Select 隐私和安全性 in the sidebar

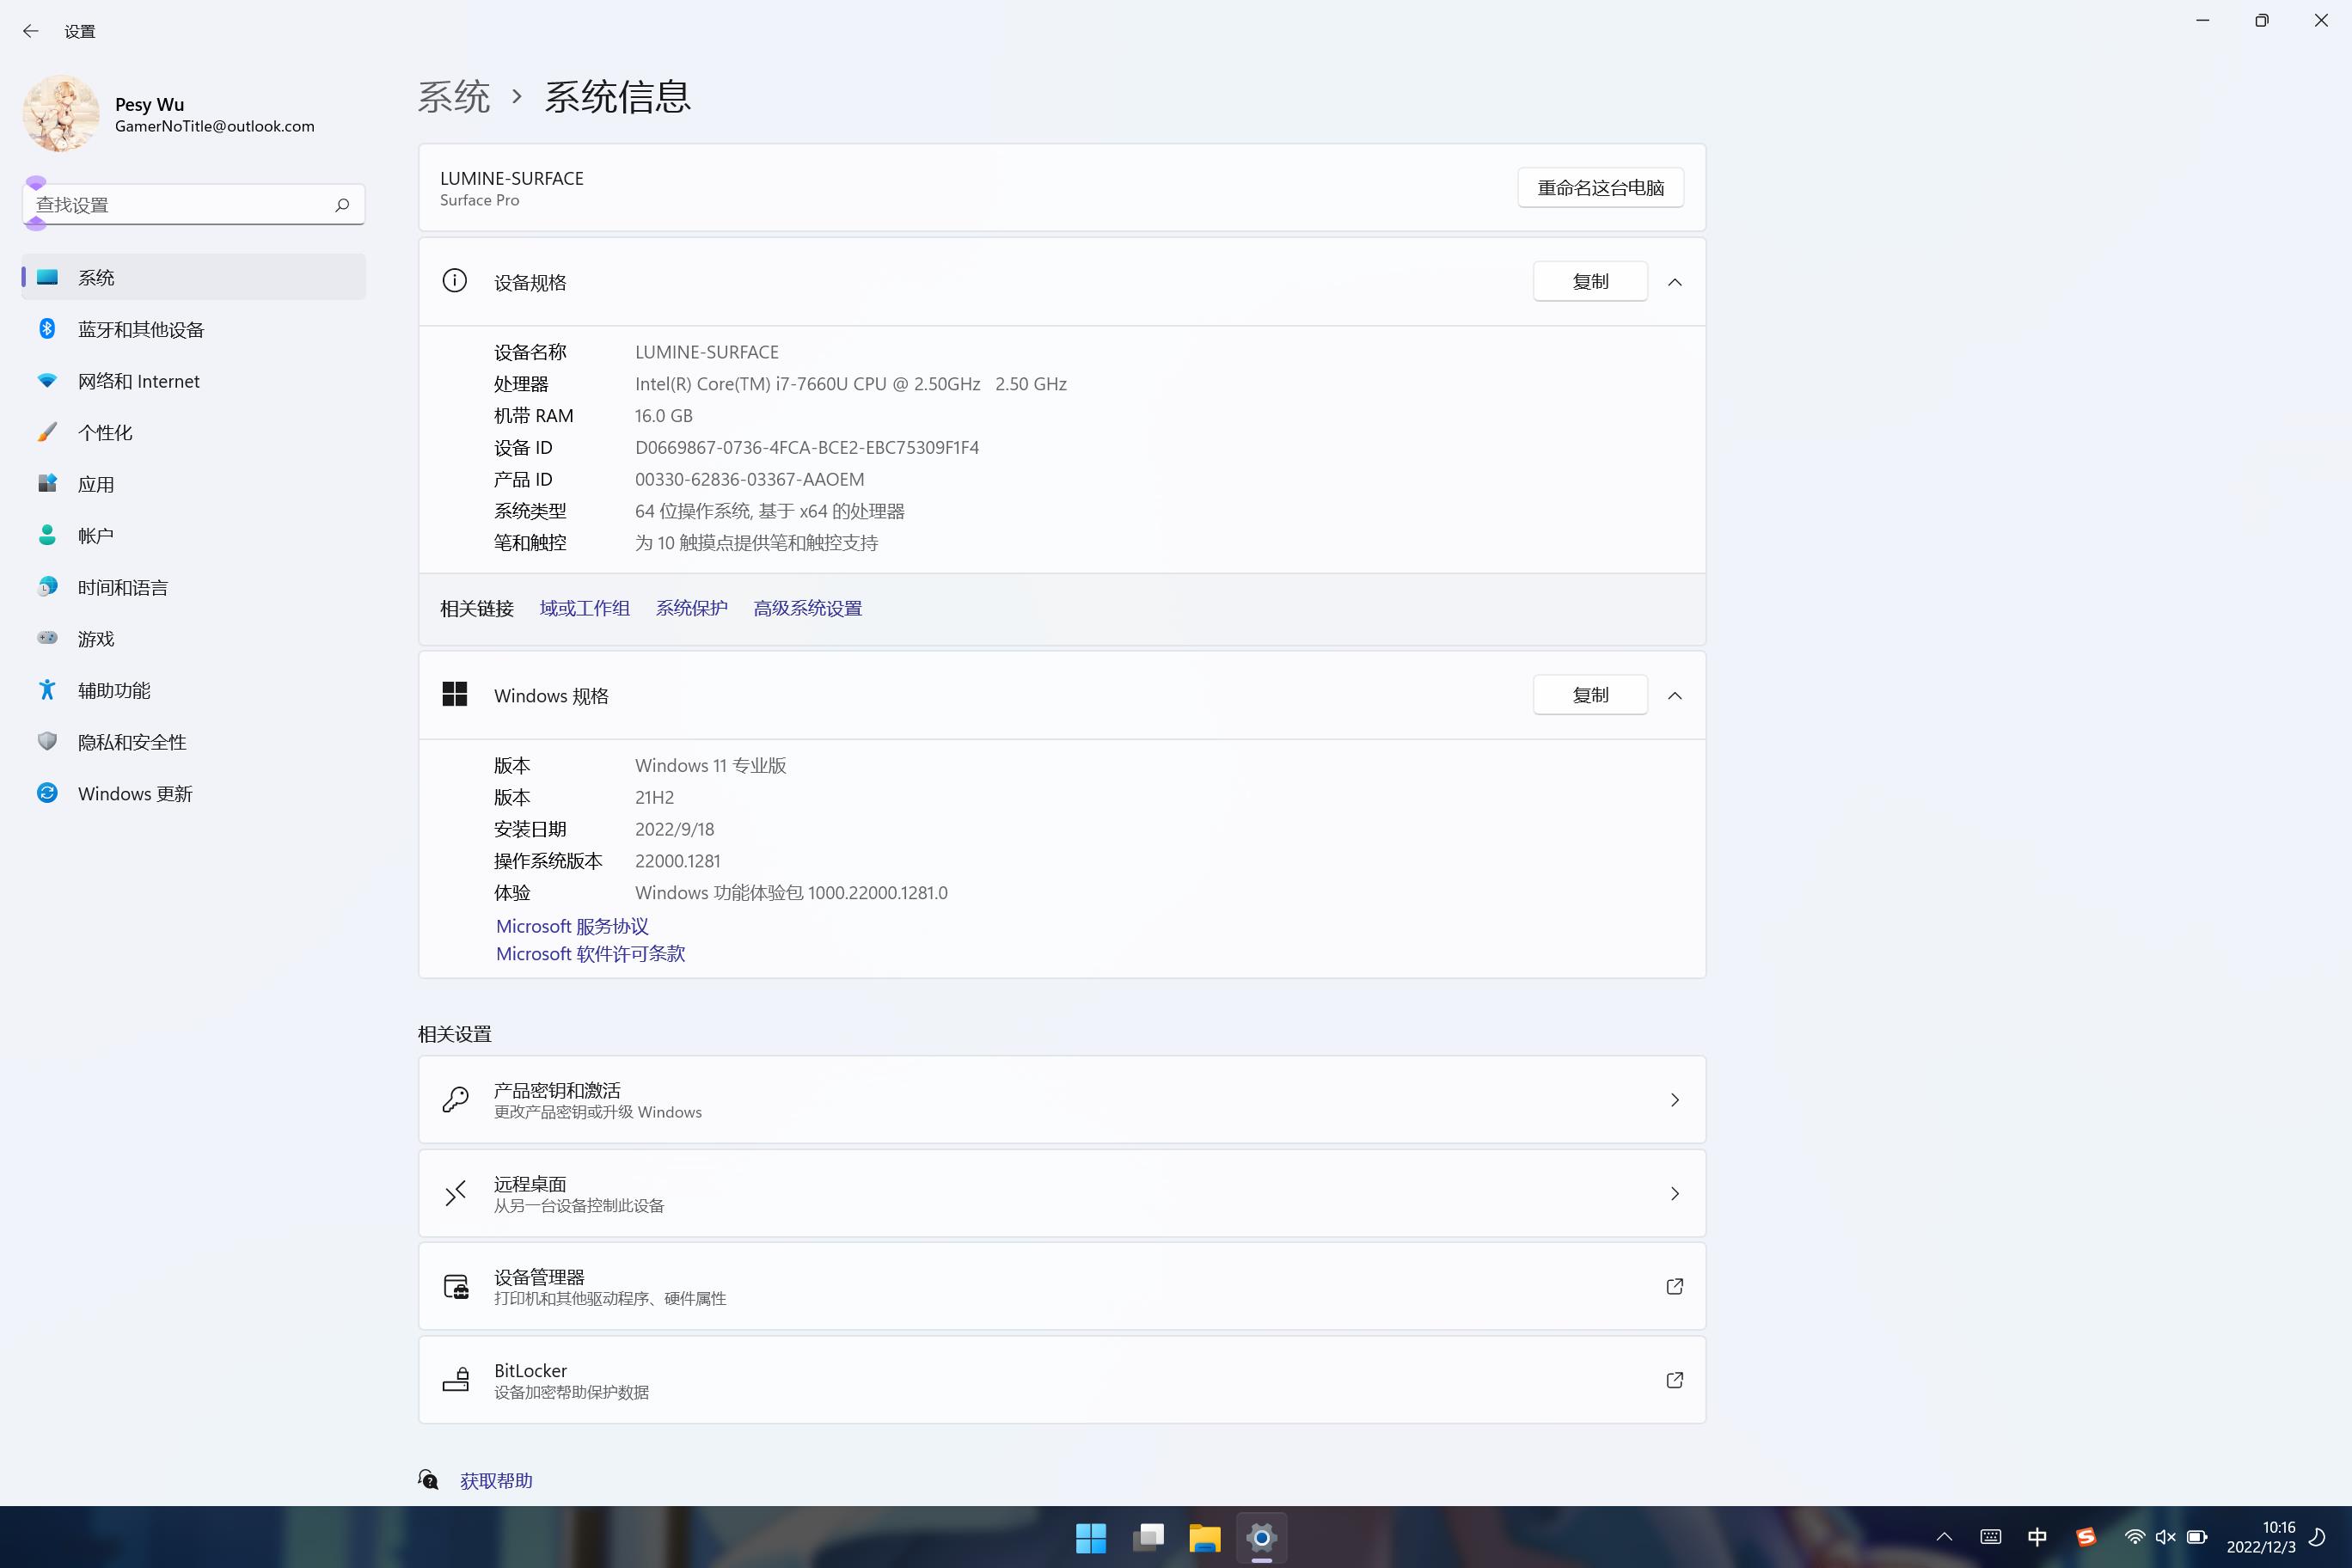(132, 741)
